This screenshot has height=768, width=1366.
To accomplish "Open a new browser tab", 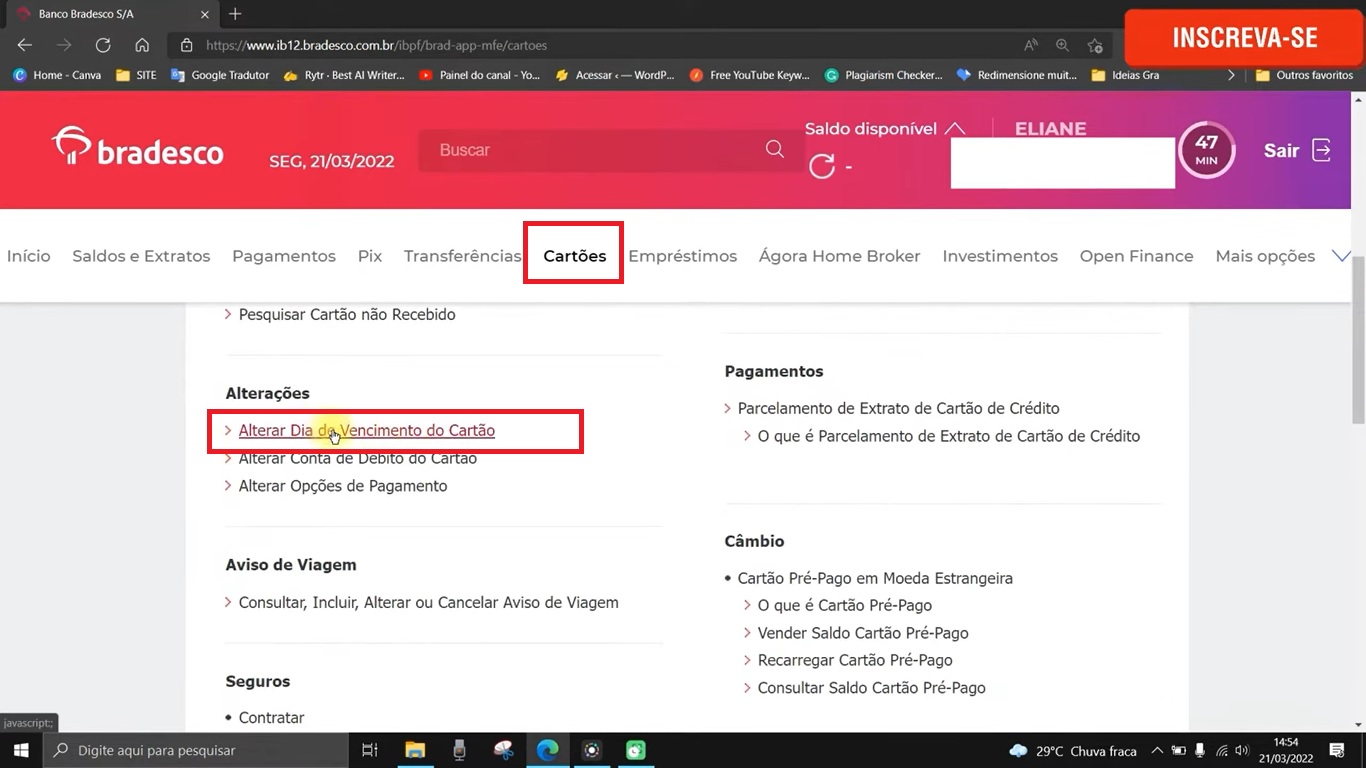I will [x=235, y=14].
